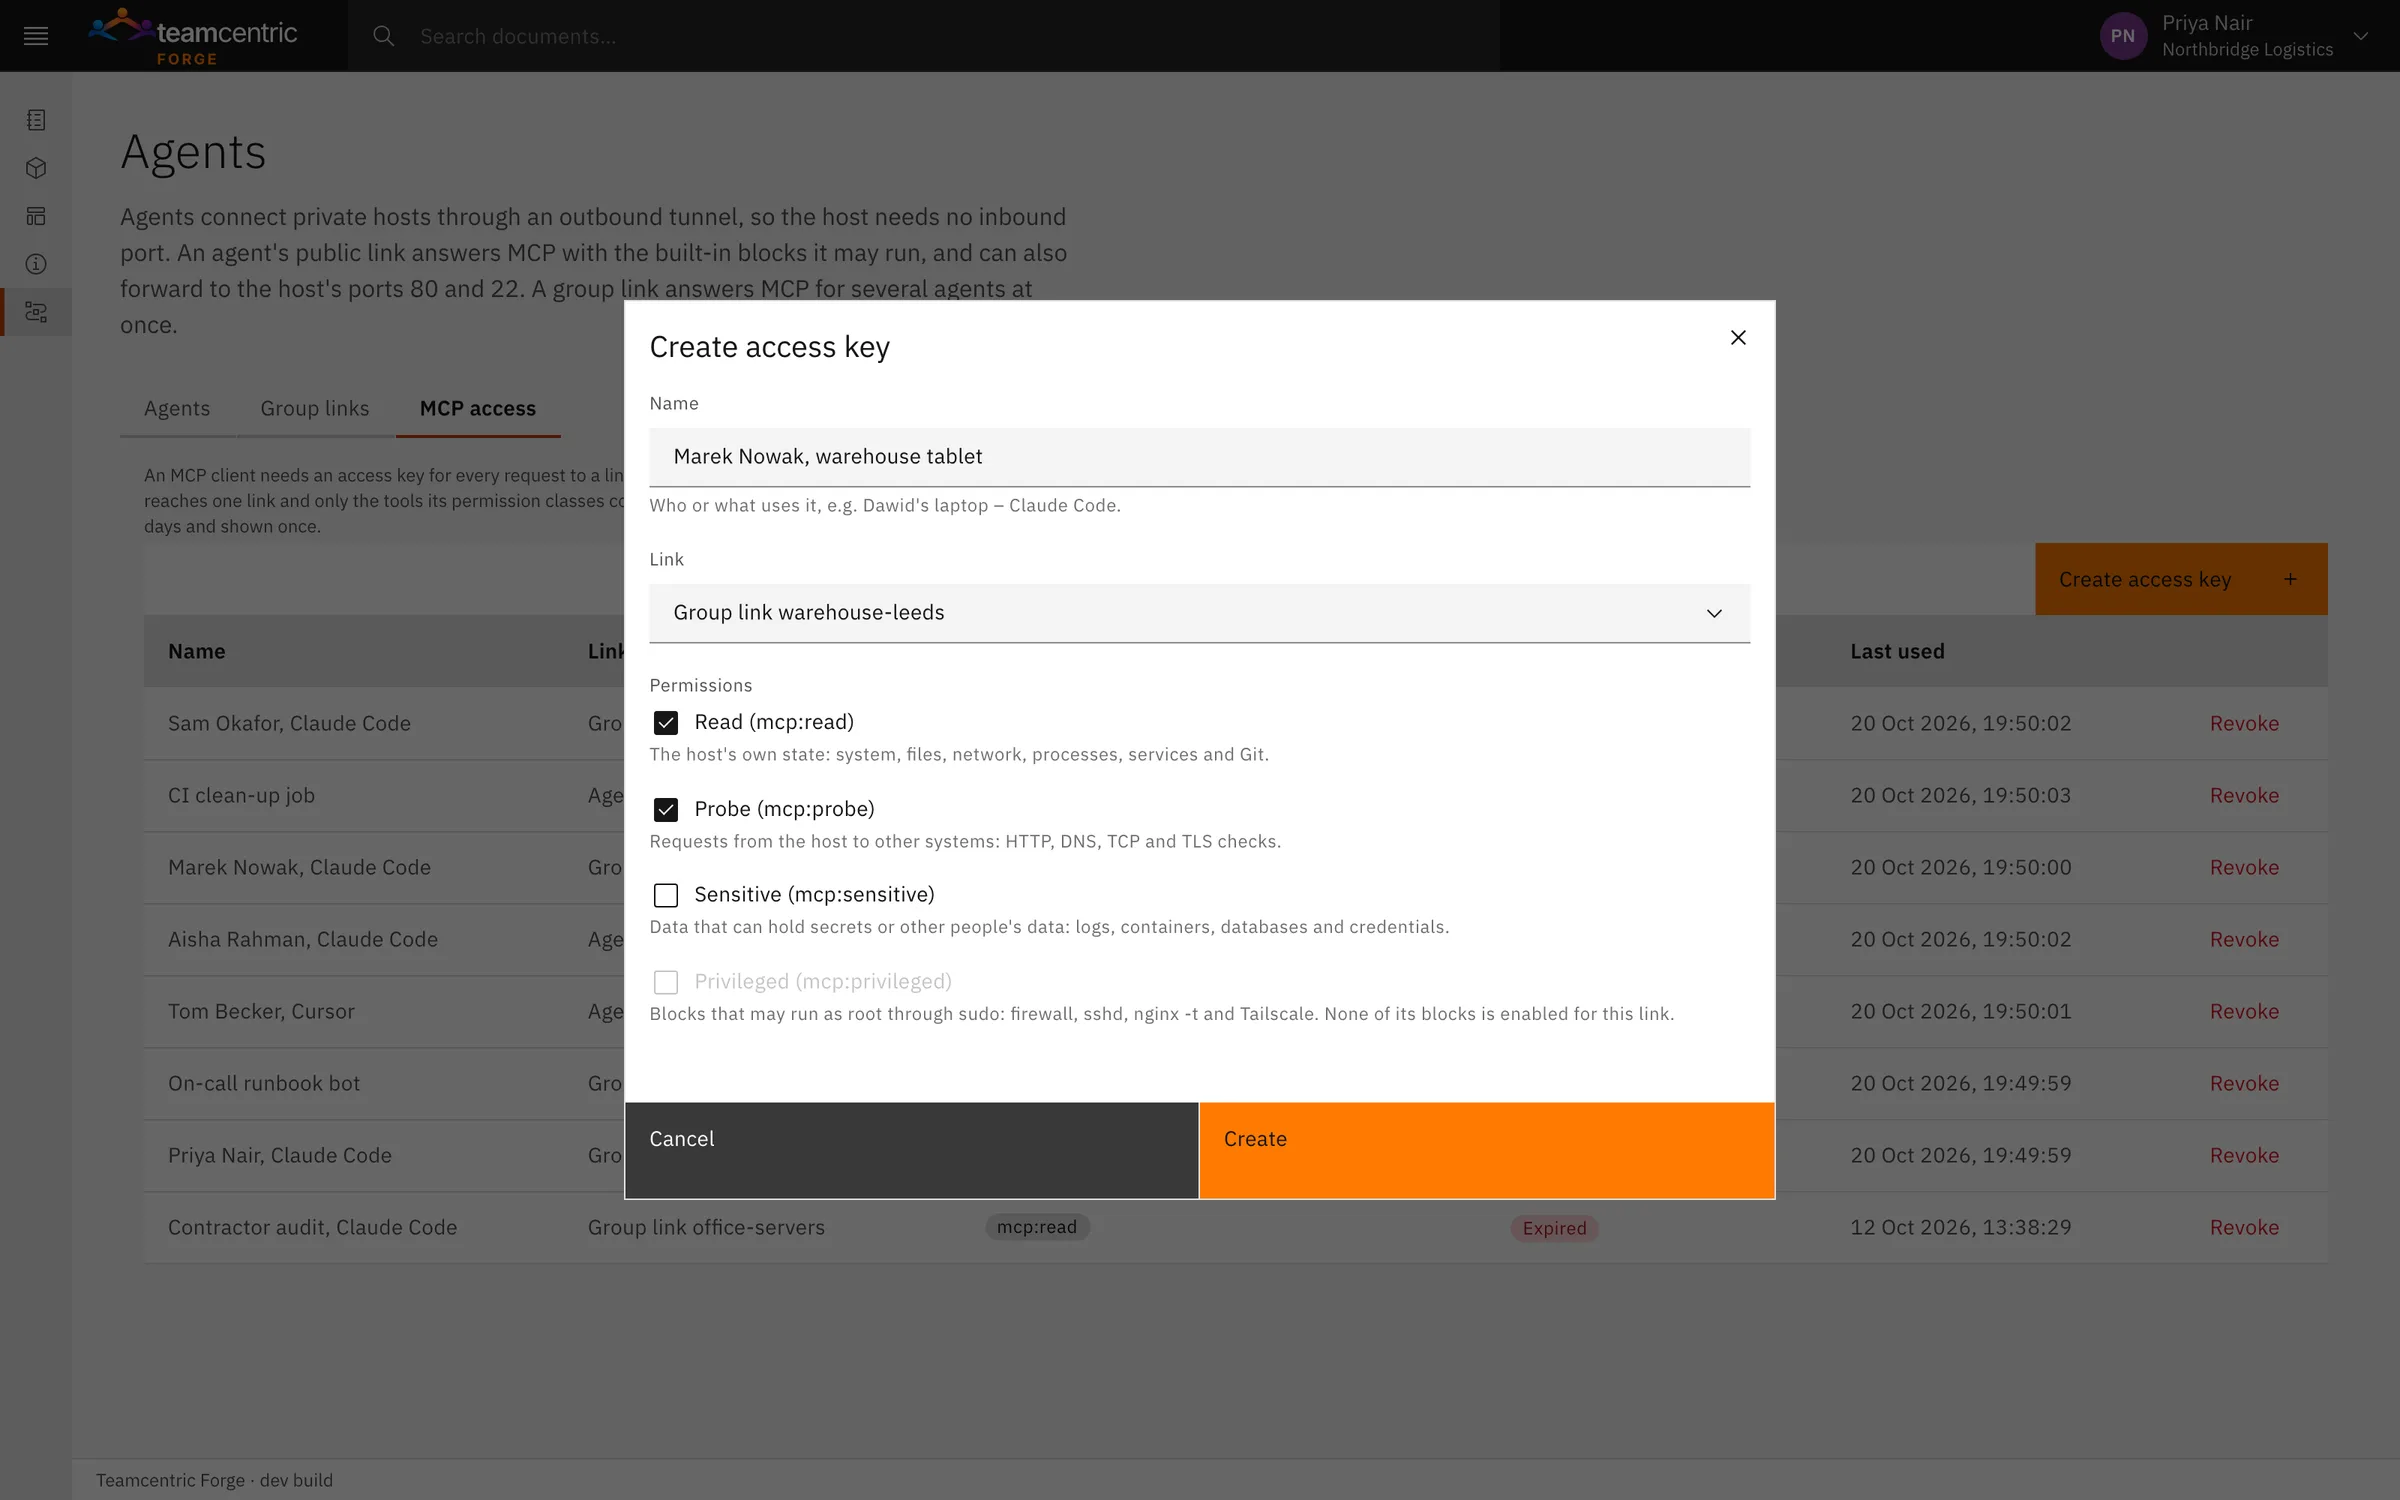Click Group link office-servers cell

[x=706, y=1227]
